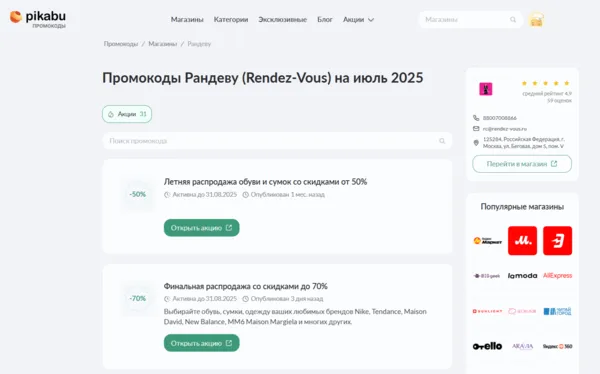Viewport: 600px width, 374px height.
Task: Open the orello store logo
Action: pyautogui.click(x=487, y=346)
